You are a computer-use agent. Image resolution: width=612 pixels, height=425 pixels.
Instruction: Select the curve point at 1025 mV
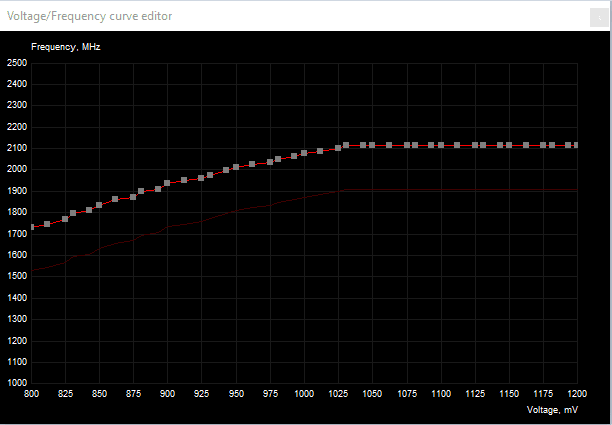point(338,148)
